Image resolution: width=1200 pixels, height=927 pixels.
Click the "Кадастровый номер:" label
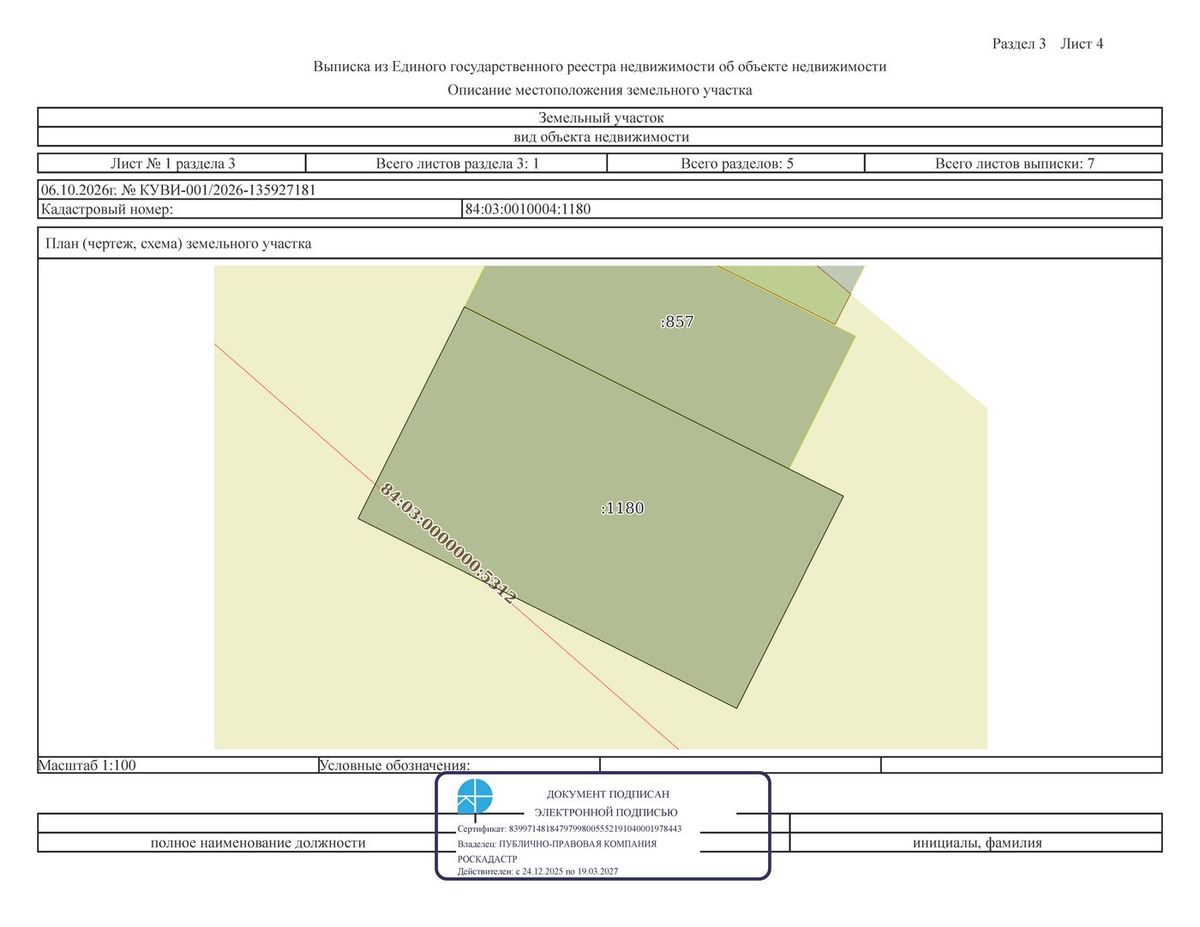point(107,209)
